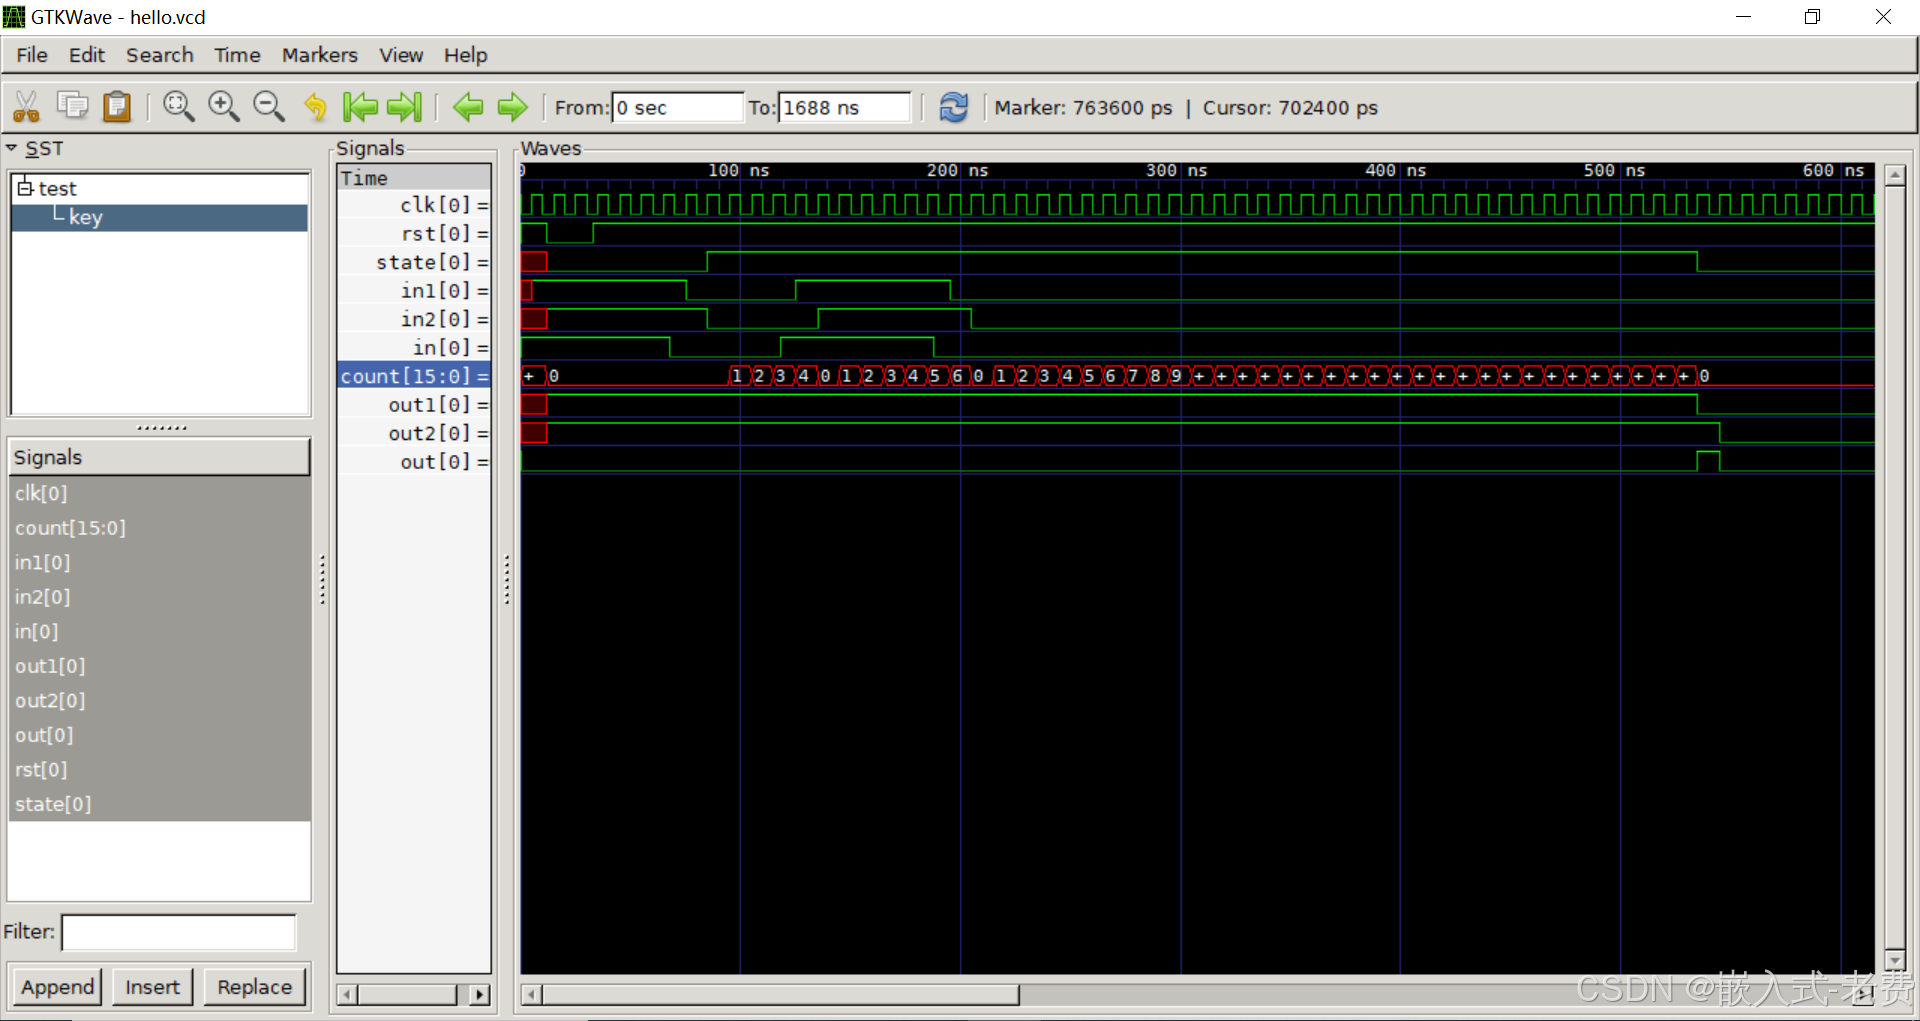
Task: Focus the Filter text field
Action: (179, 932)
